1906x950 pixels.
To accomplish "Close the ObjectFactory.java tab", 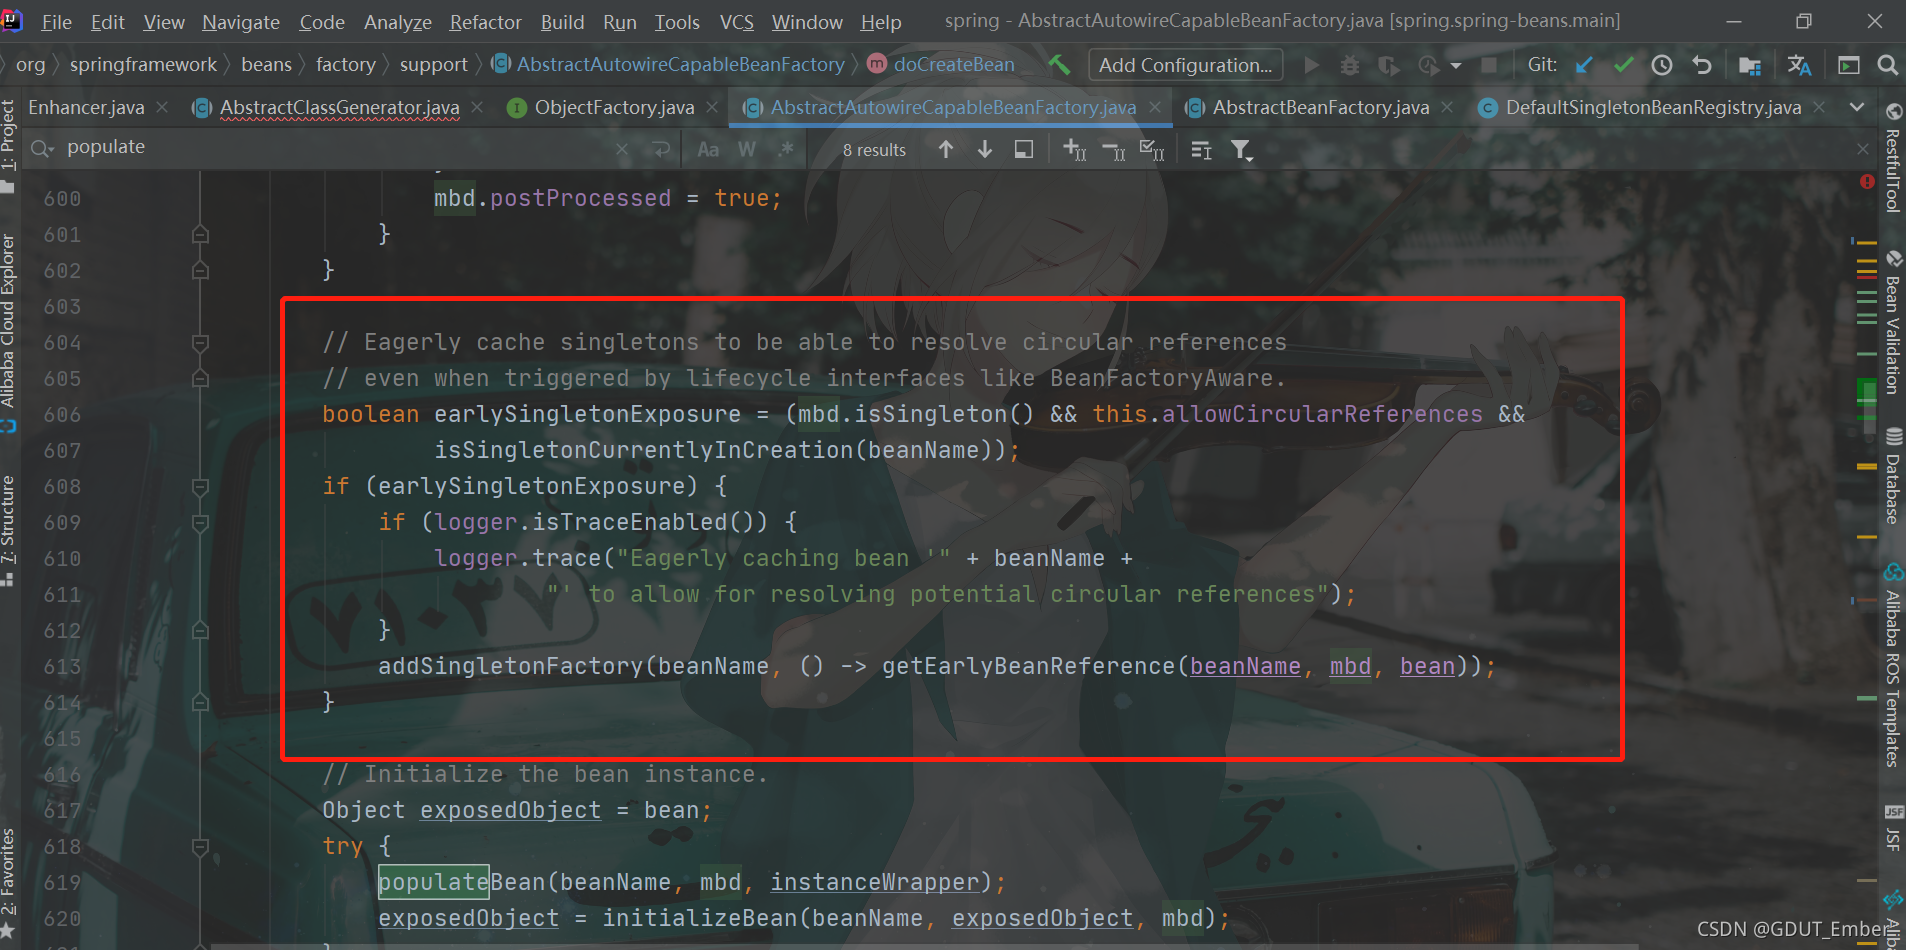I will tap(712, 107).
